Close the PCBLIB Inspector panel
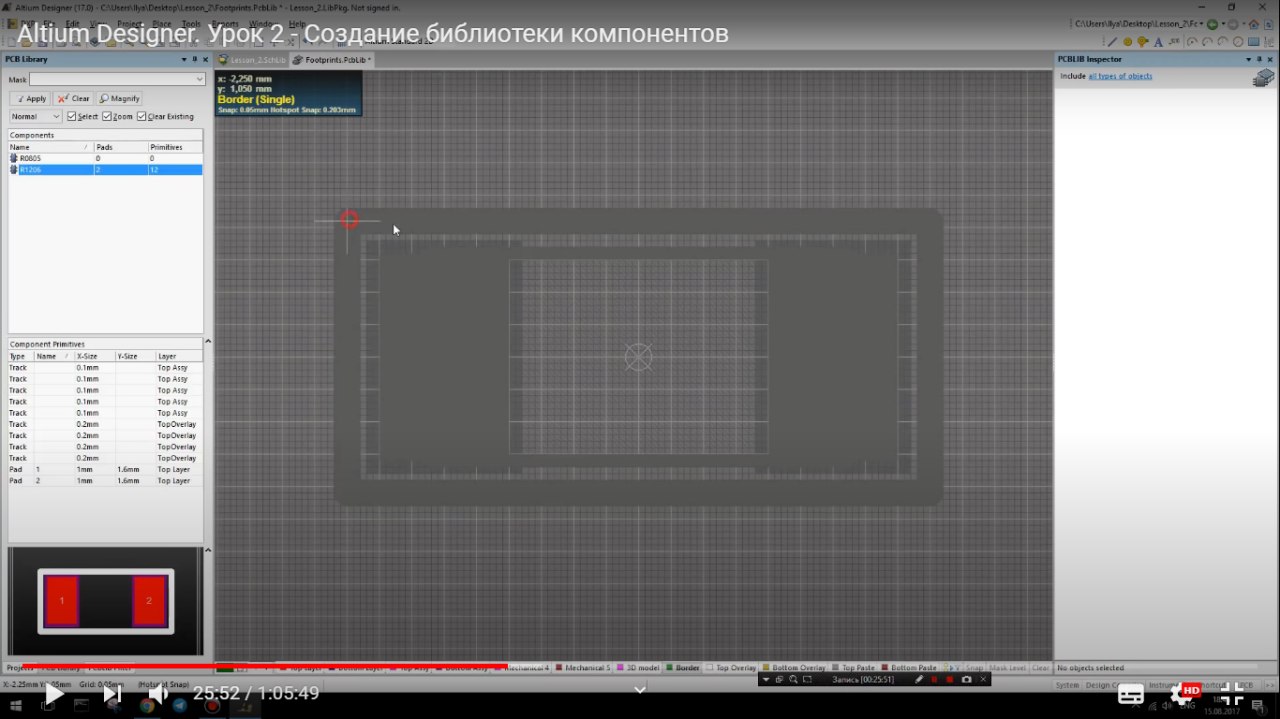 [x=1270, y=59]
